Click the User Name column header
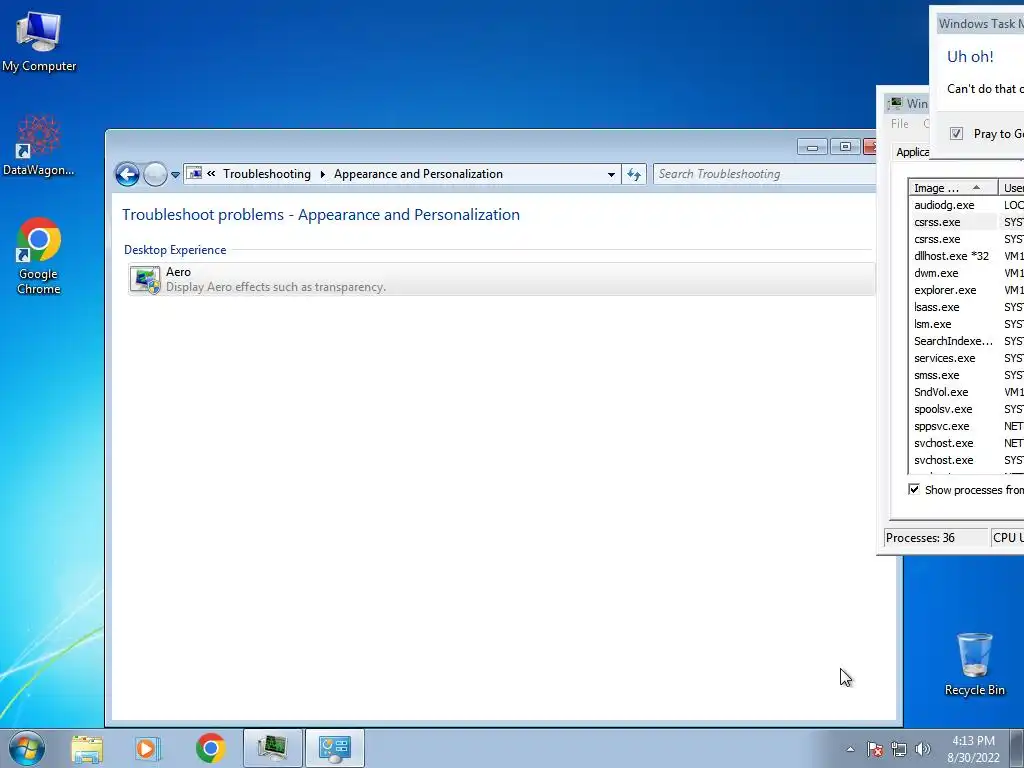 (1012, 188)
